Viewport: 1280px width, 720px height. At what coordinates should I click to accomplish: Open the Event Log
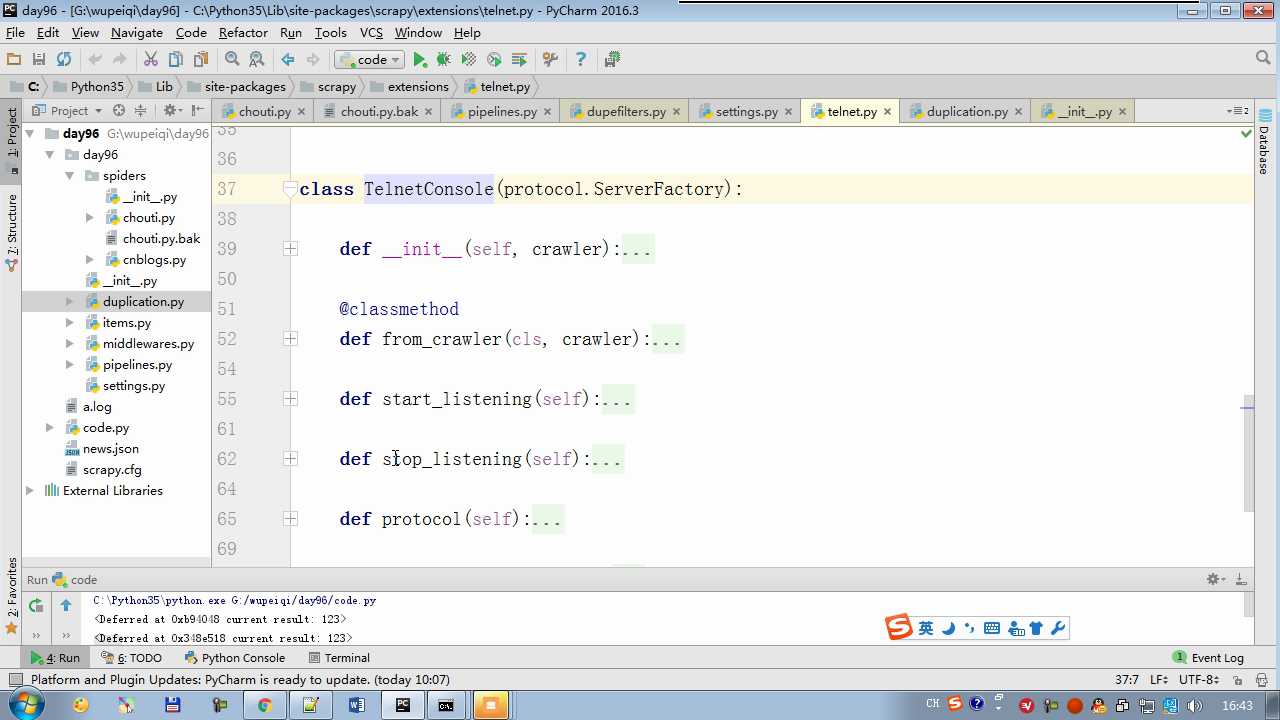tap(1209, 658)
